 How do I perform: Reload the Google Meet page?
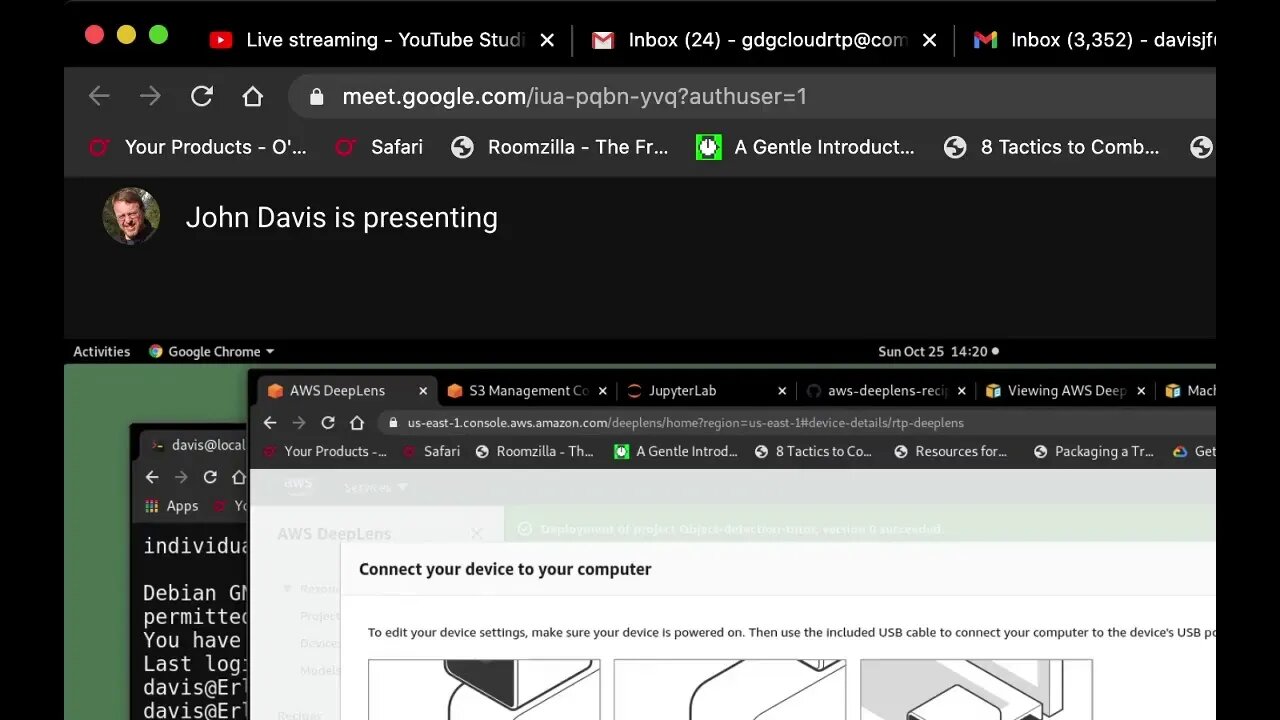coord(202,96)
